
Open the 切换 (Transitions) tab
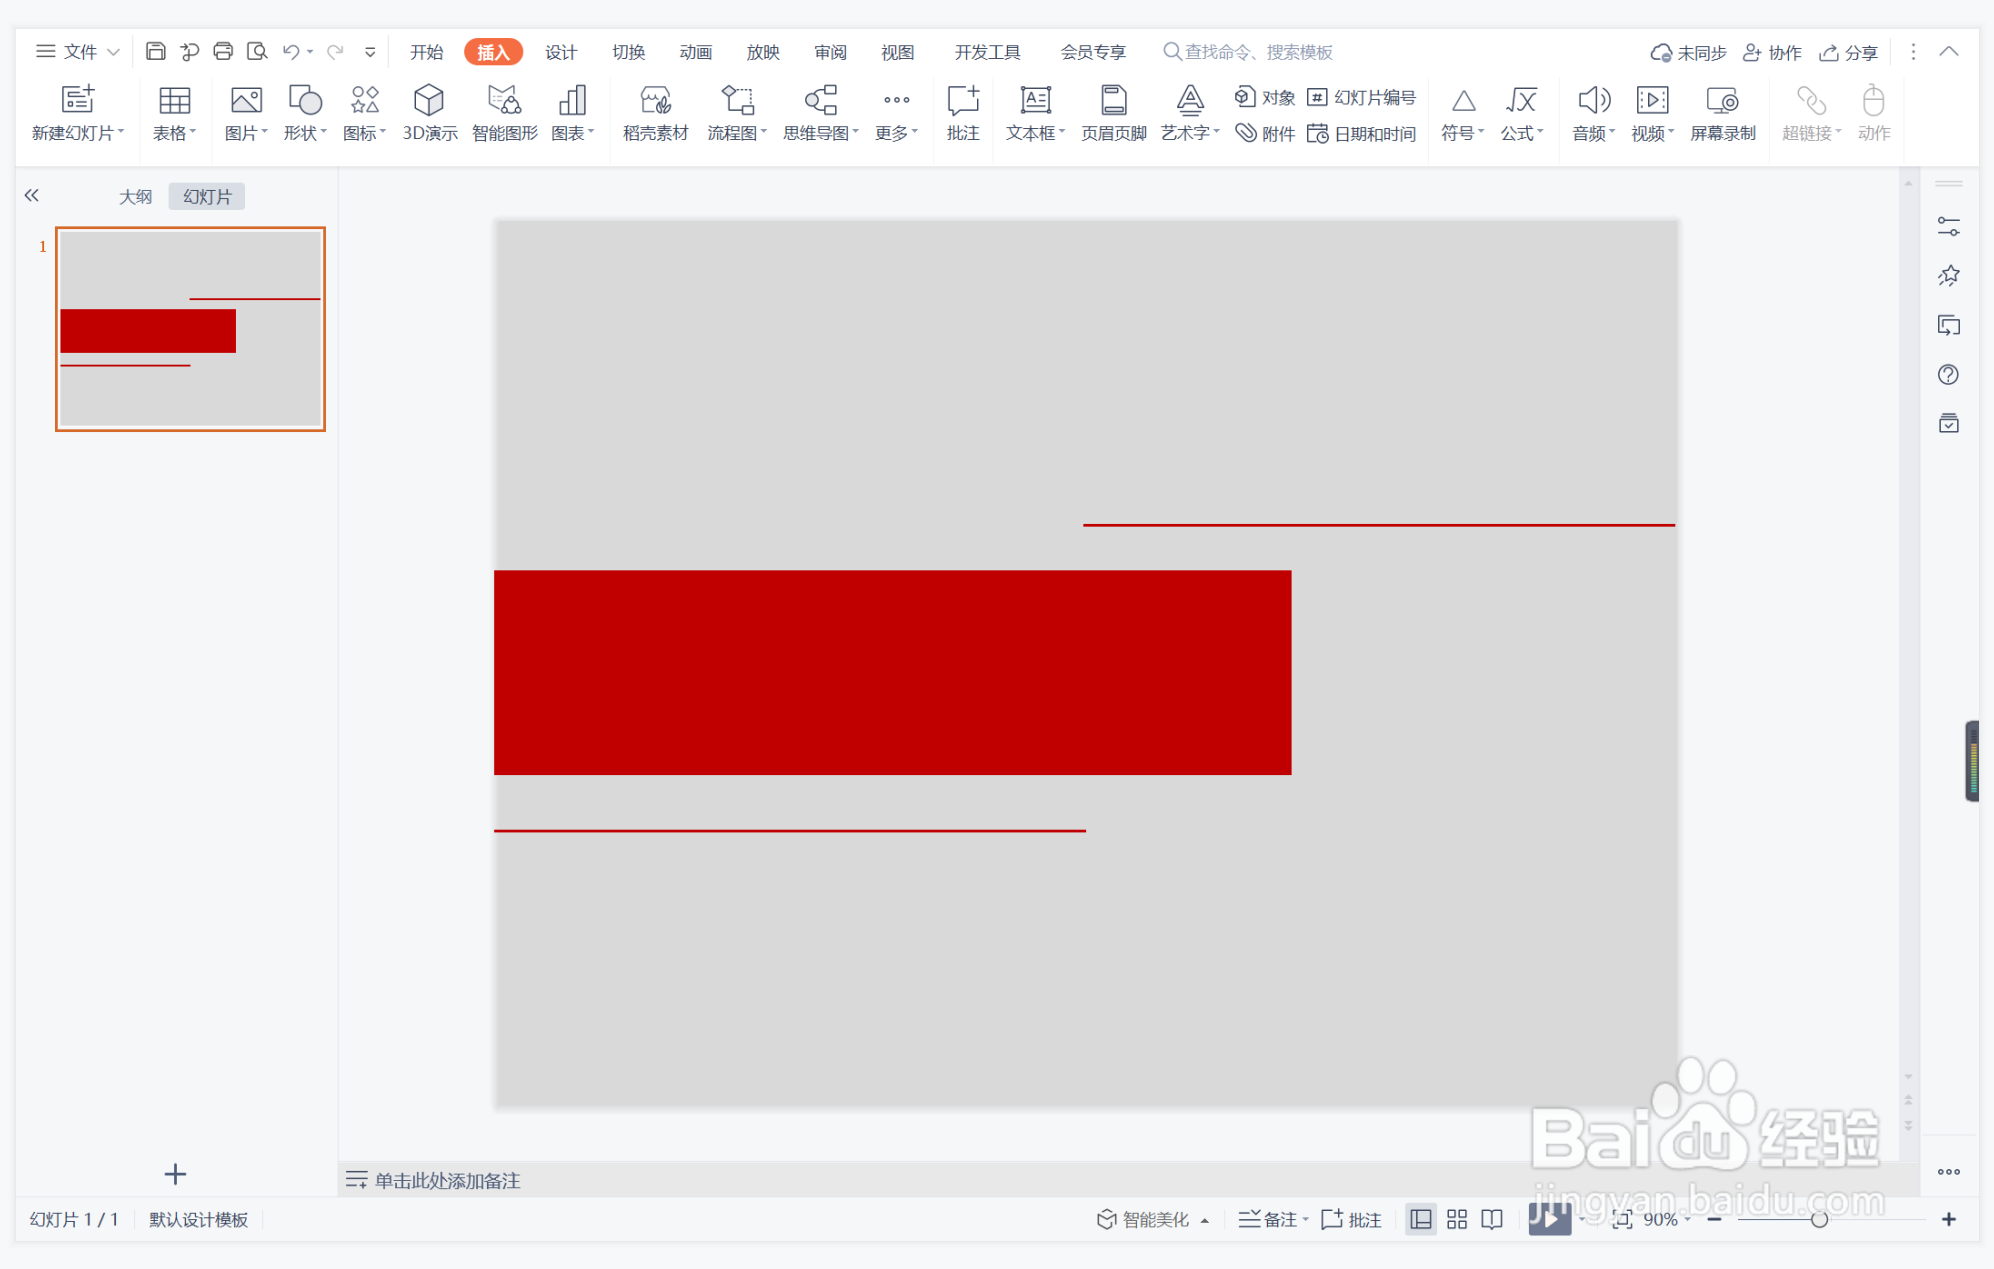pos(629,52)
